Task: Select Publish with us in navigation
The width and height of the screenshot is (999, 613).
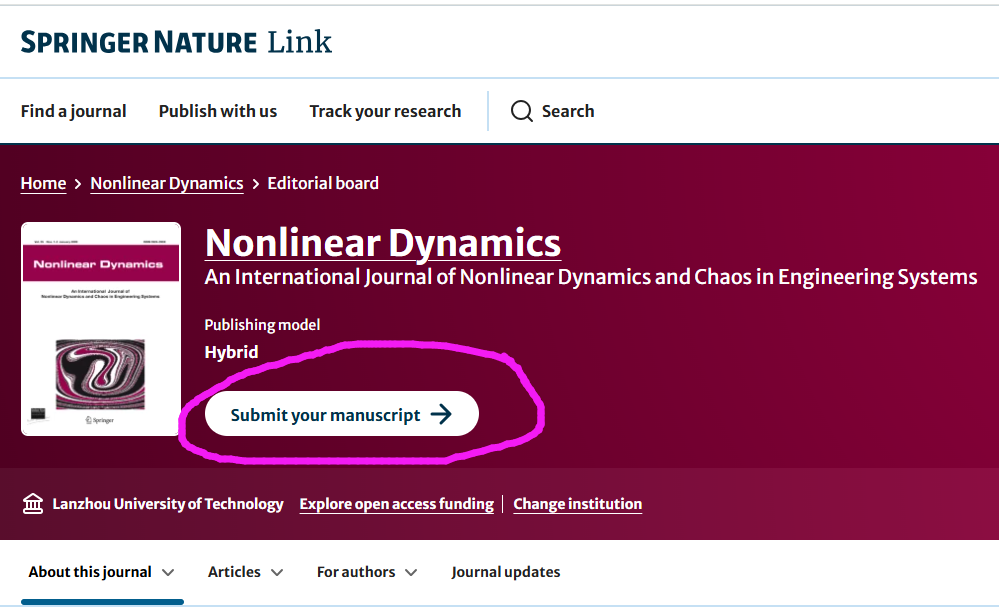Action: click(x=218, y=111)
